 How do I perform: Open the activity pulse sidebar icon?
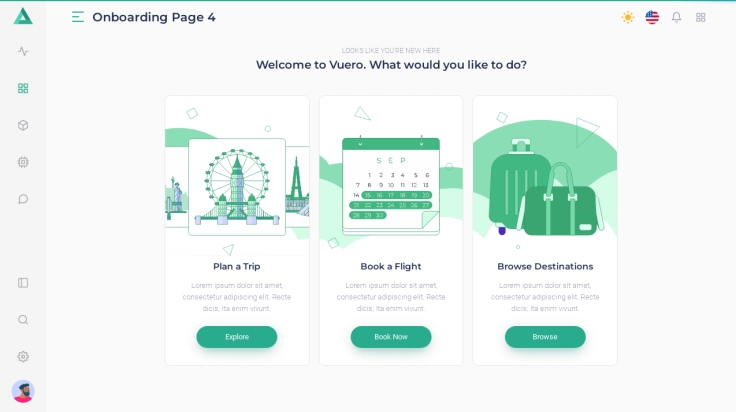[23, 52]
